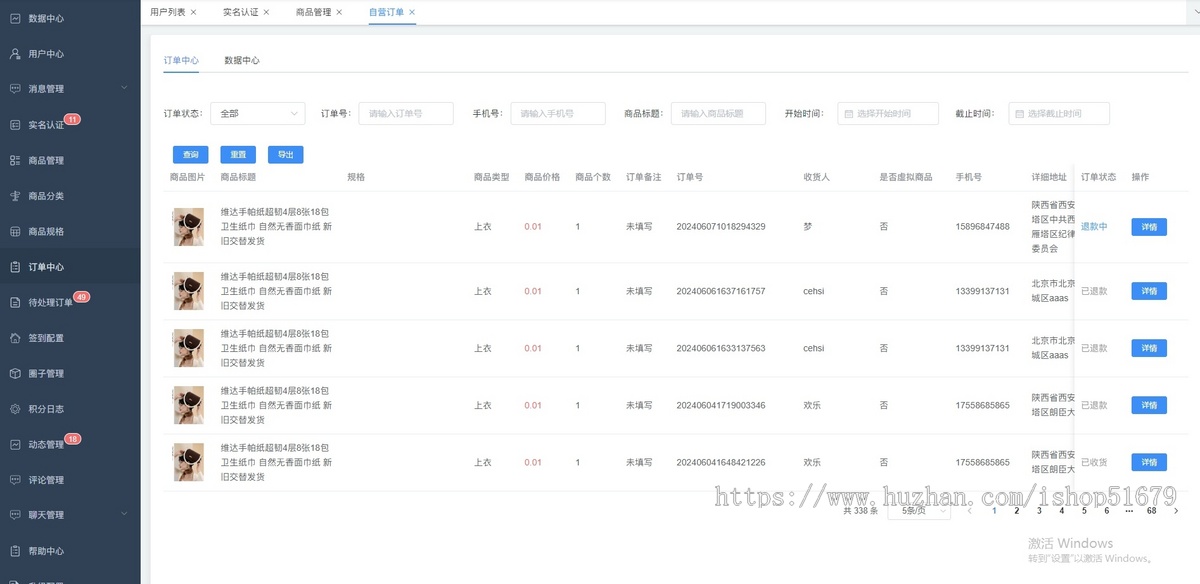Expand the 聊天管理 menu chevron

(x=124, y=514)
